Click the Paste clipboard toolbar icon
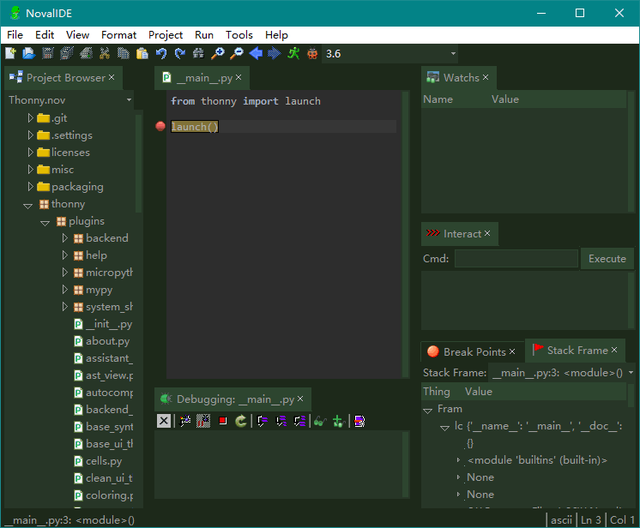 [142, 53]
